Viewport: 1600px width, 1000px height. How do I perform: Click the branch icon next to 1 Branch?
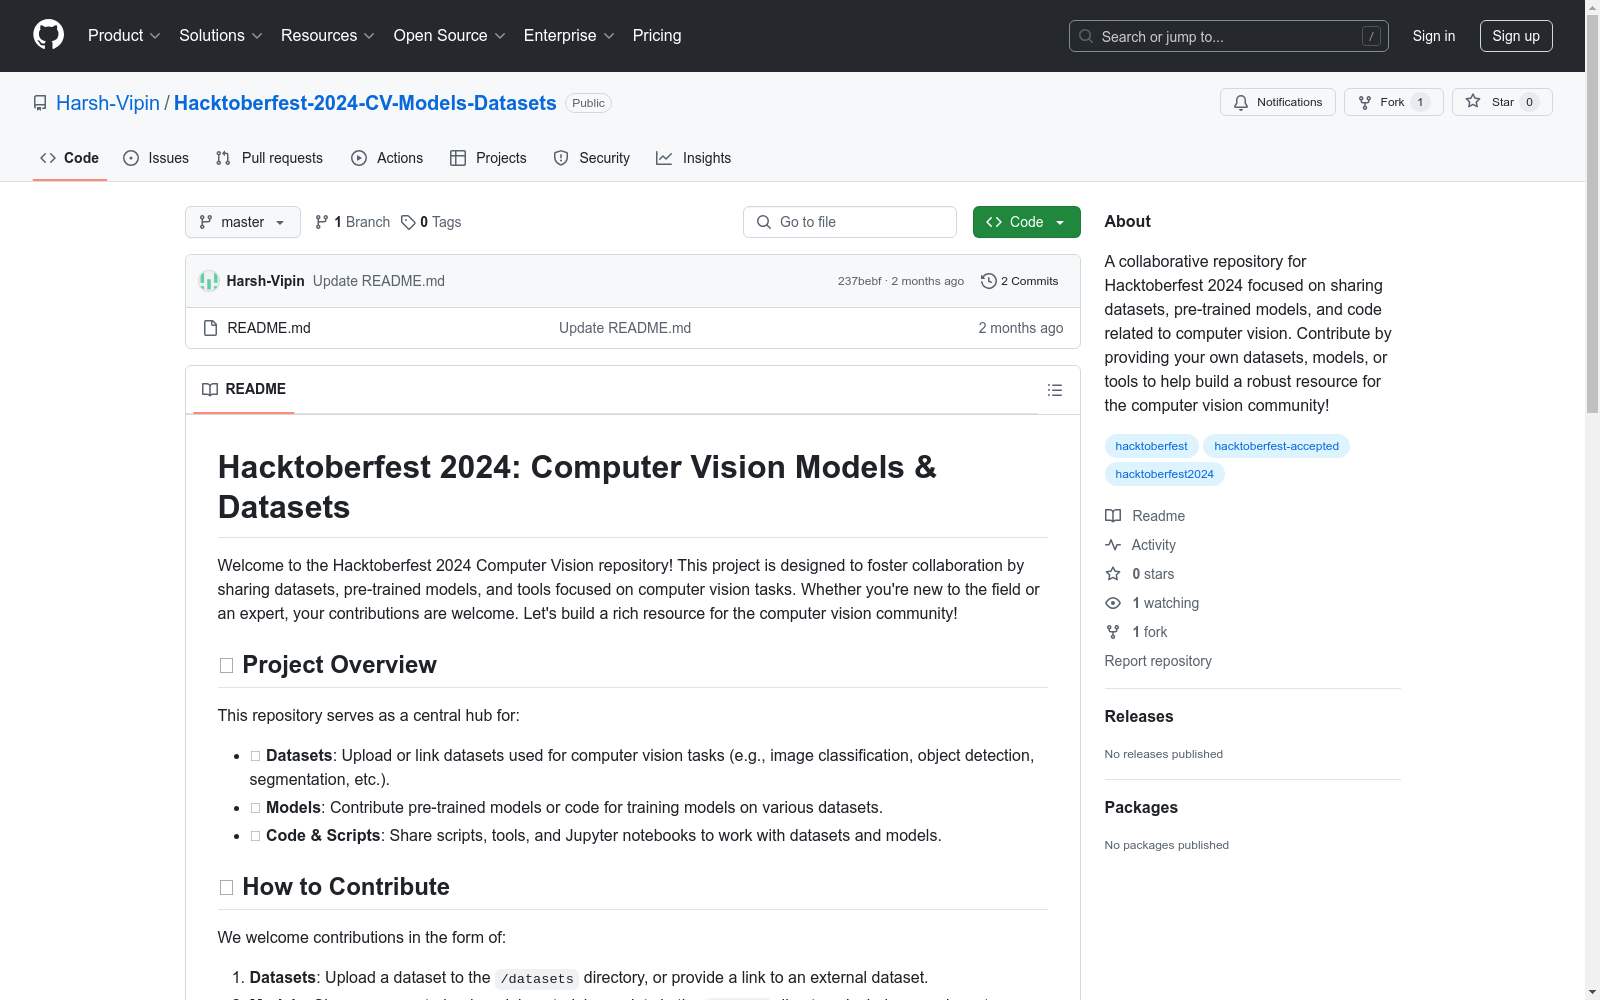(x=322, y=222)
